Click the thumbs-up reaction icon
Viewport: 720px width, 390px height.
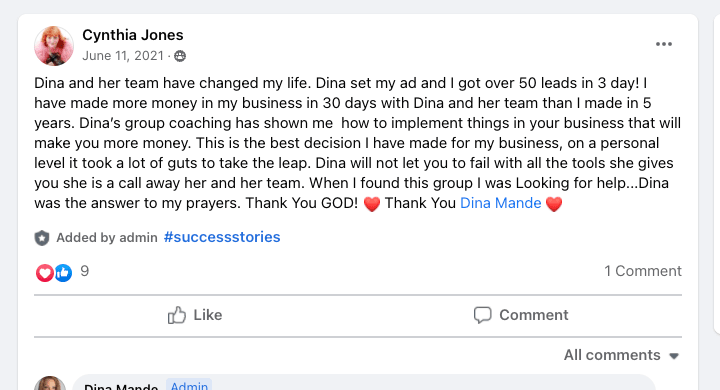63,273
